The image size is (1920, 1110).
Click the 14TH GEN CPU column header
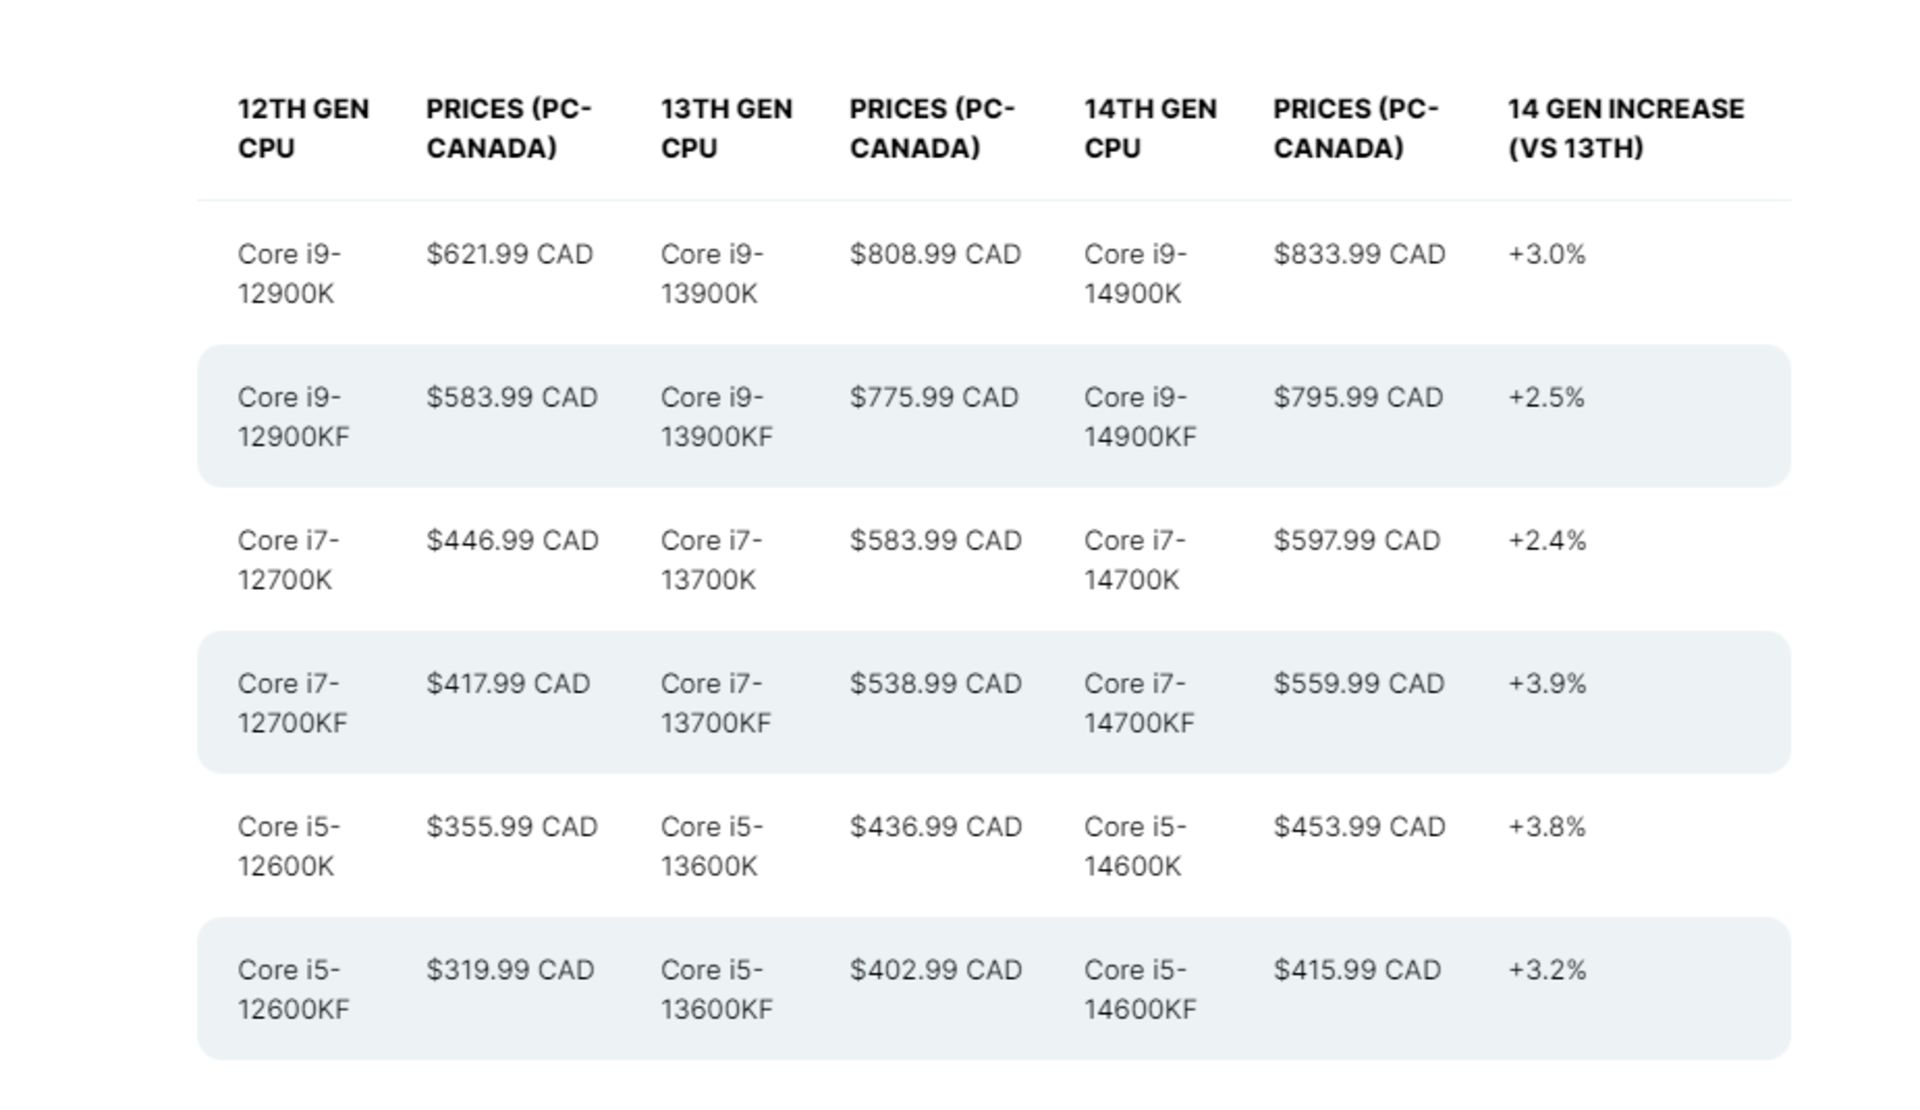click(x=1150, y=128)
